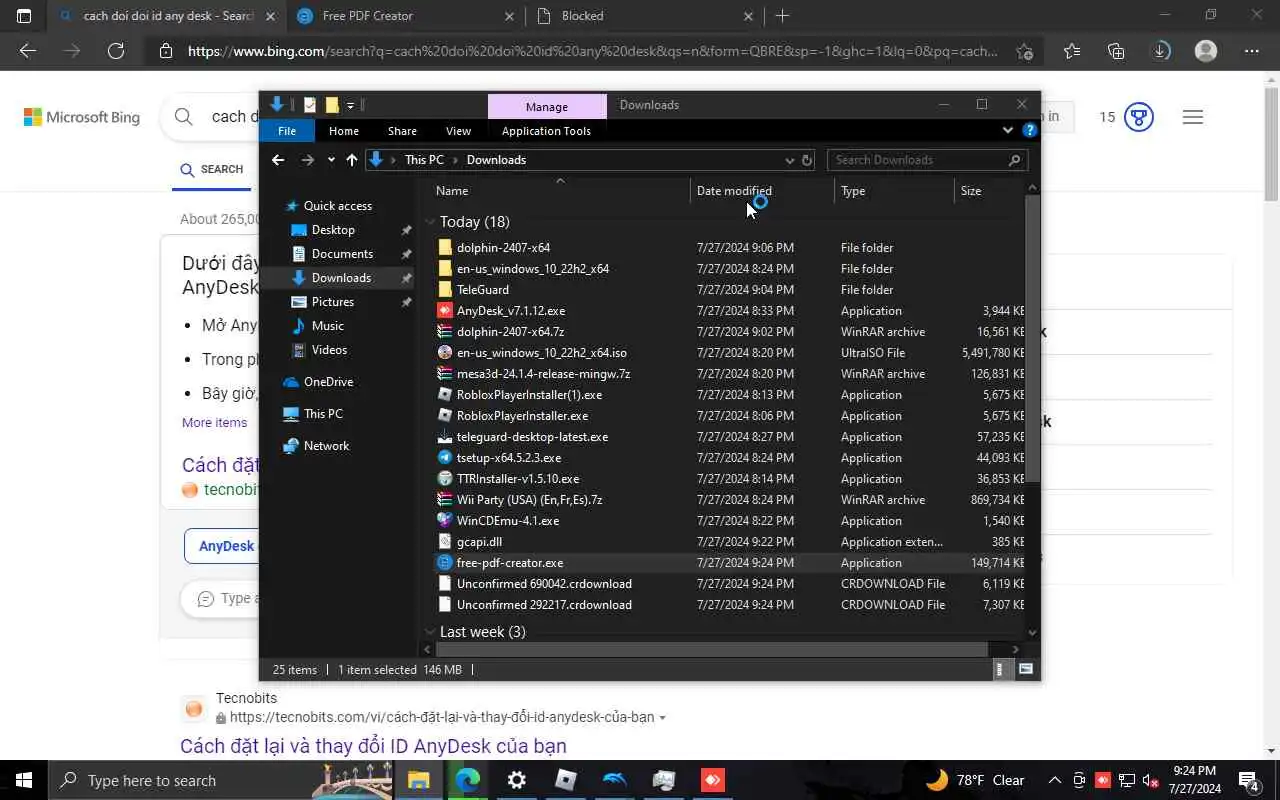
Task: Open Roblox from the taskbar
Action: pos(566,780)
